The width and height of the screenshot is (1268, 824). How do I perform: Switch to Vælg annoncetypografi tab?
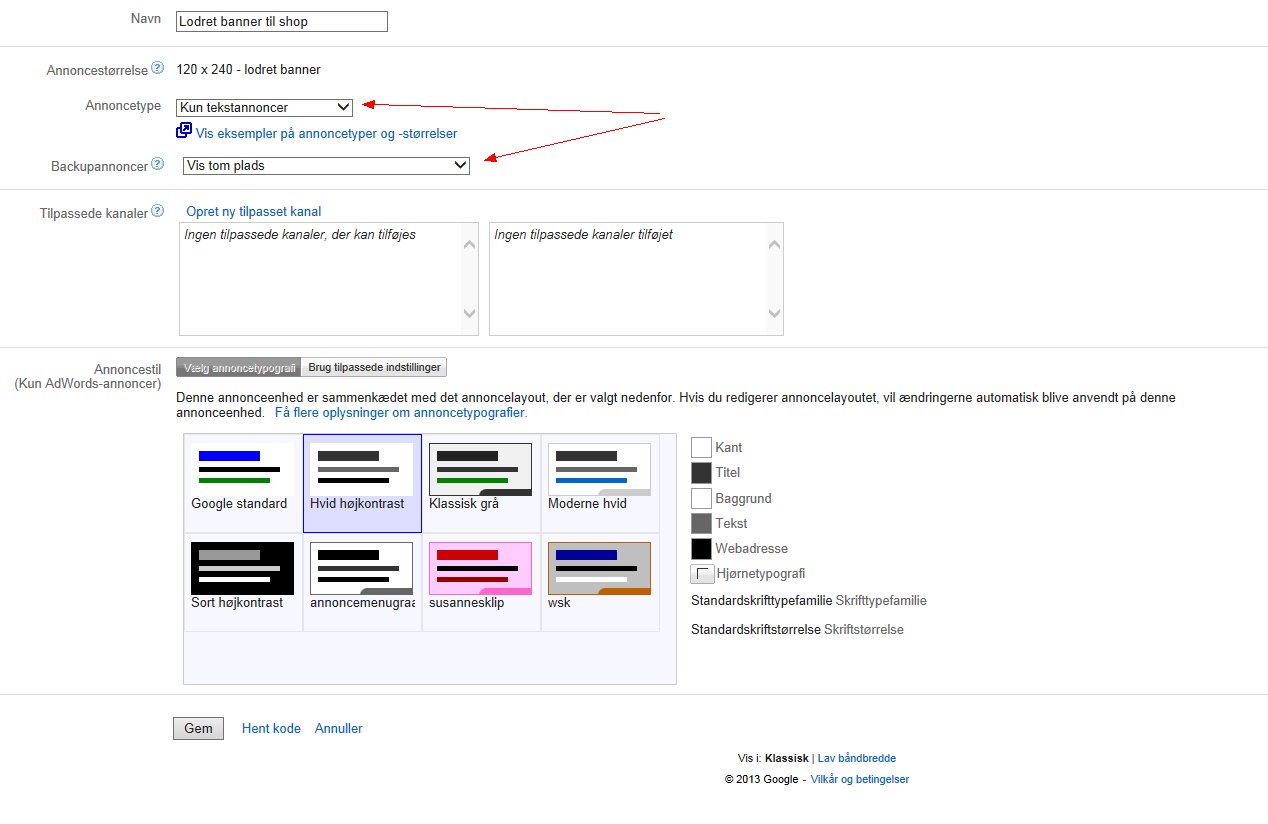pos(238,367)
